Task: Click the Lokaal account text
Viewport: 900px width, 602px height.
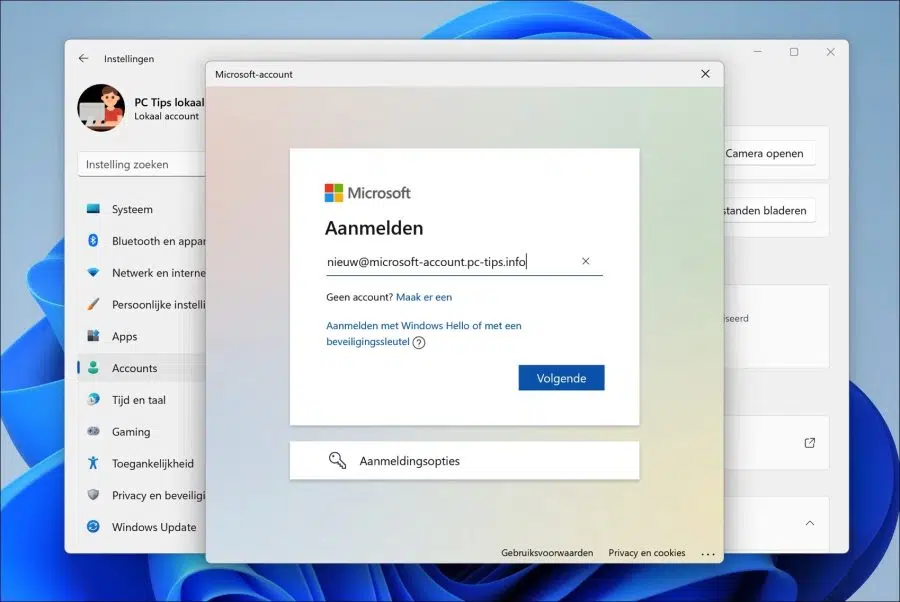Action: 166,116
